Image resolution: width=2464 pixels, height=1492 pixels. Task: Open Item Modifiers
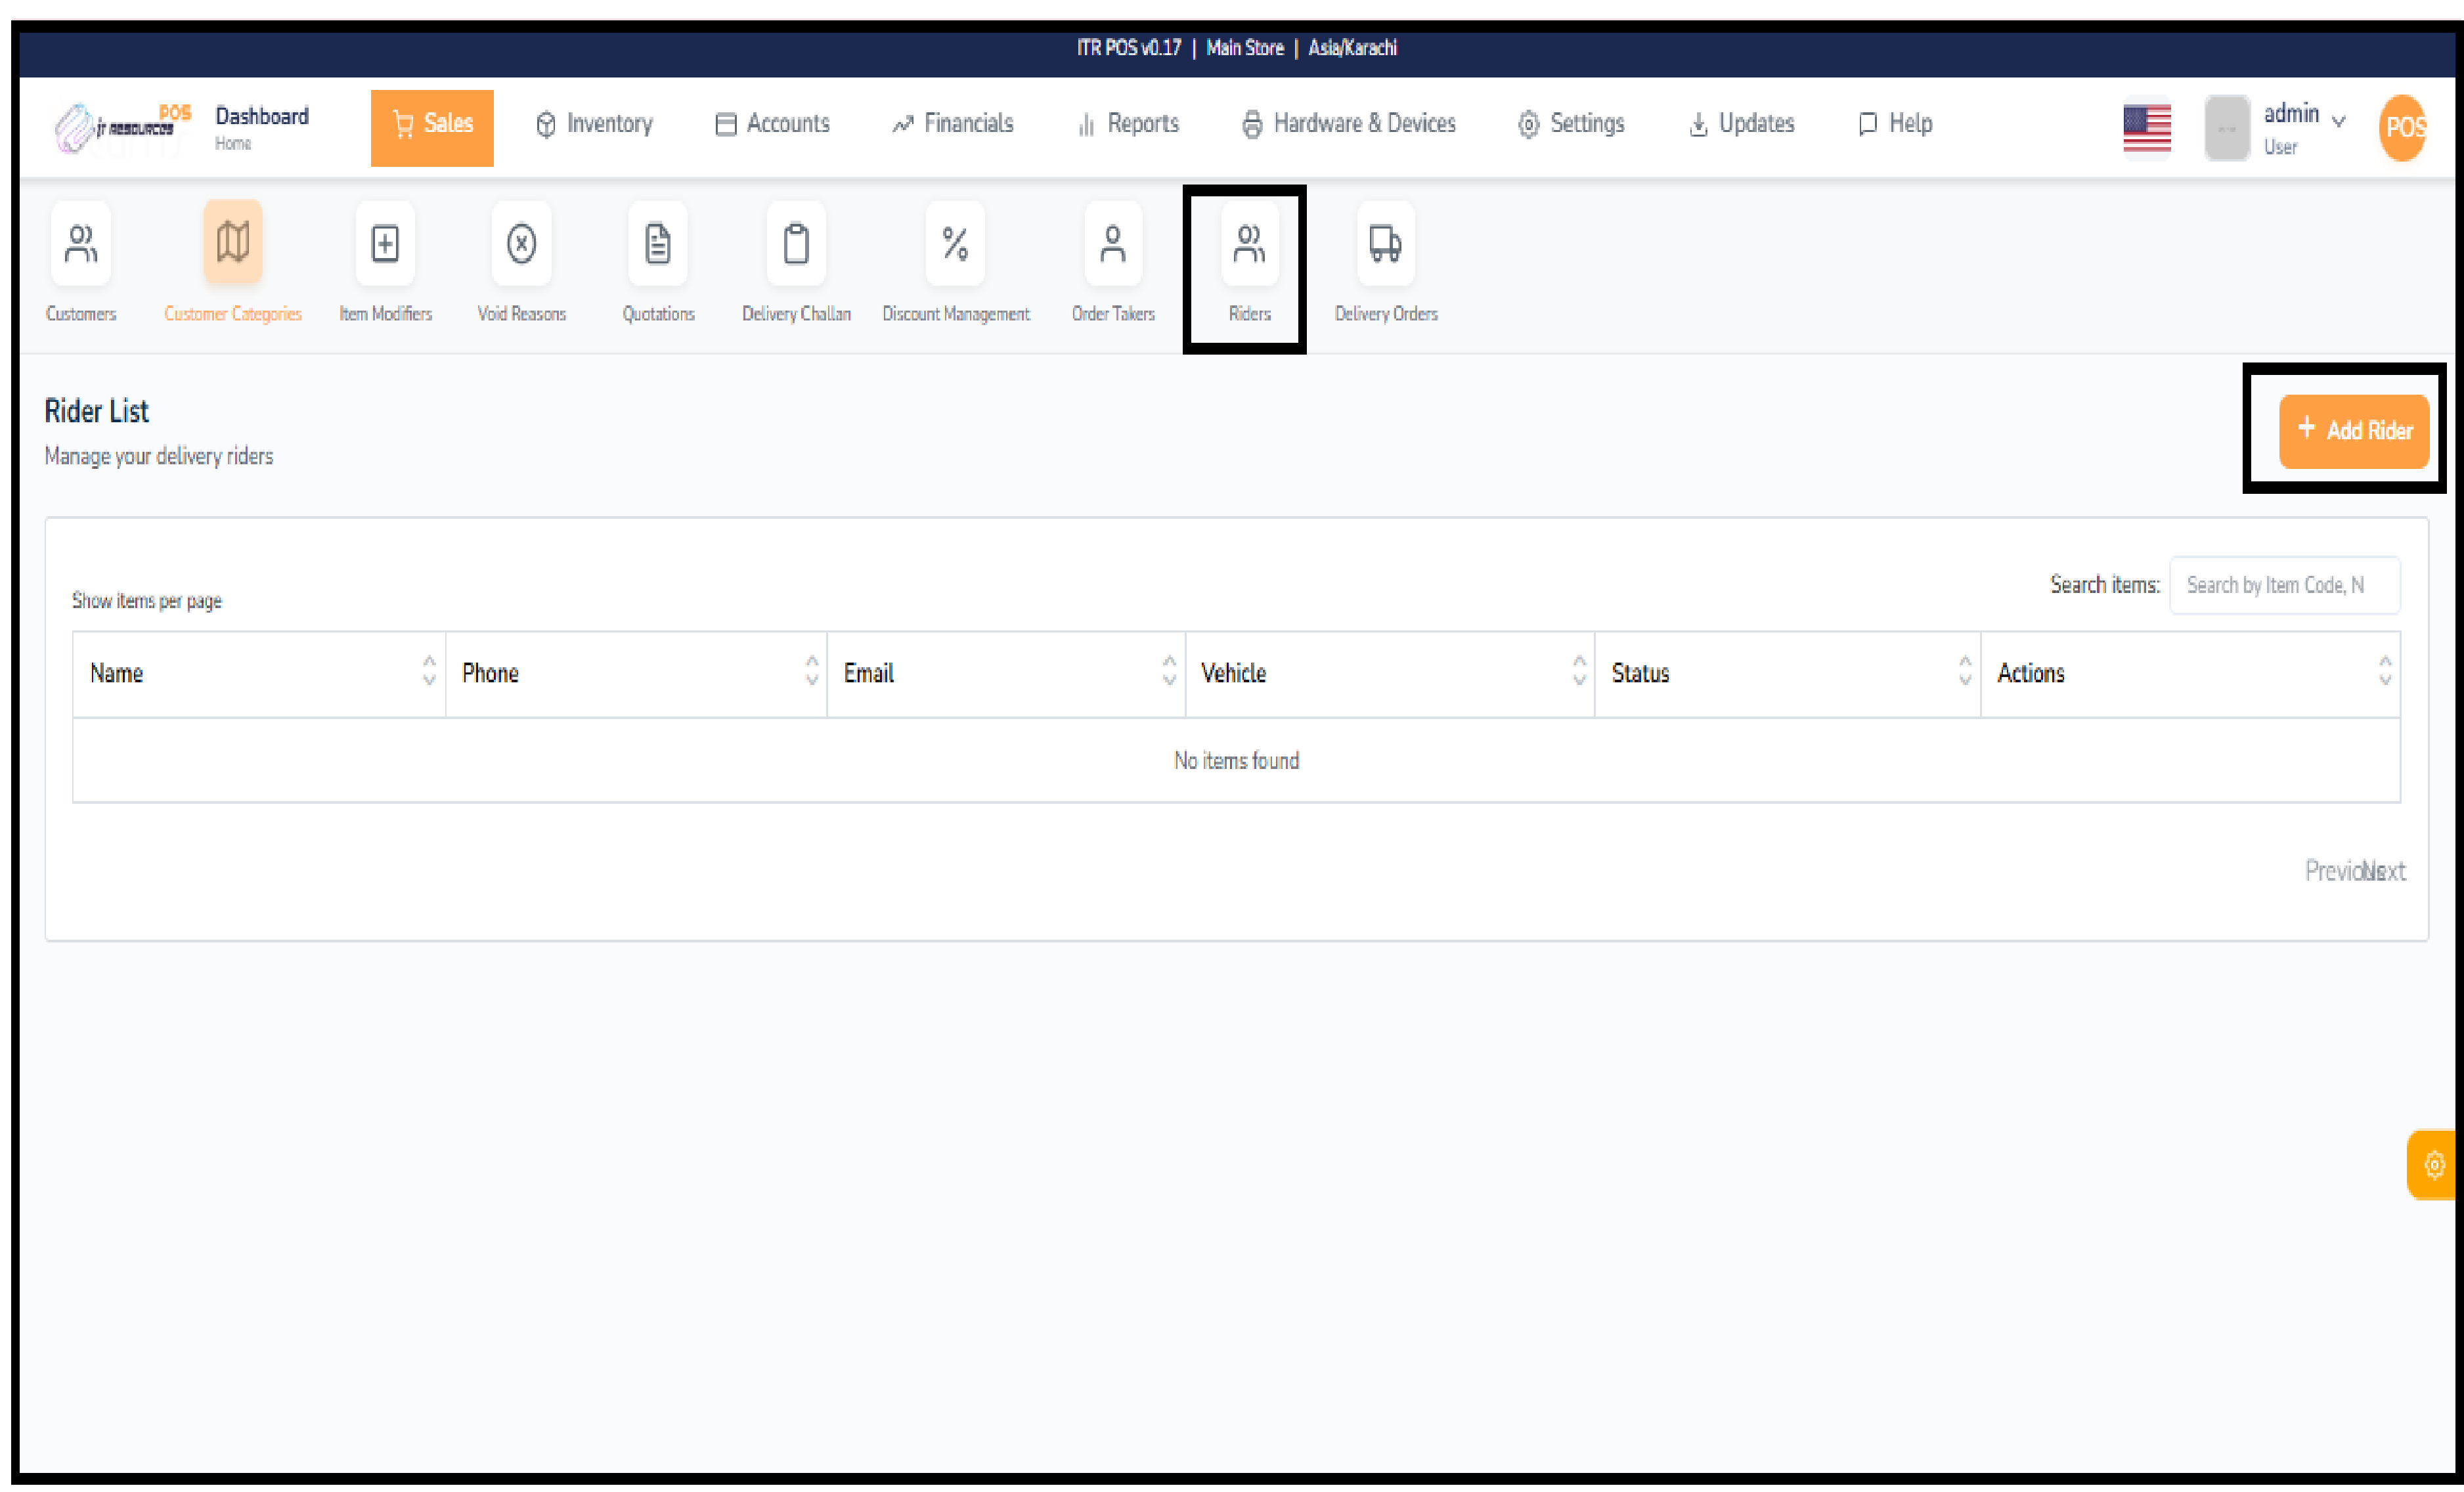click(384, 262)
